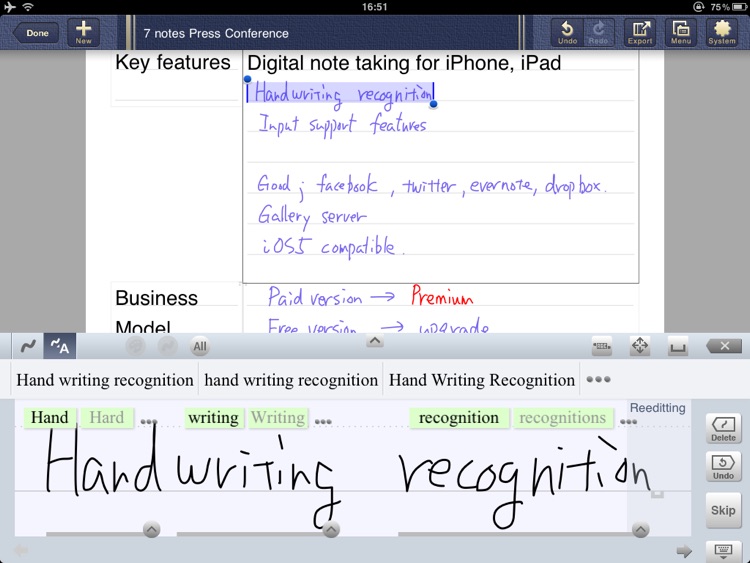Tap the '7 notes Press Conference' title
This screenshot has height=563, width=750.
pos(216,33)
